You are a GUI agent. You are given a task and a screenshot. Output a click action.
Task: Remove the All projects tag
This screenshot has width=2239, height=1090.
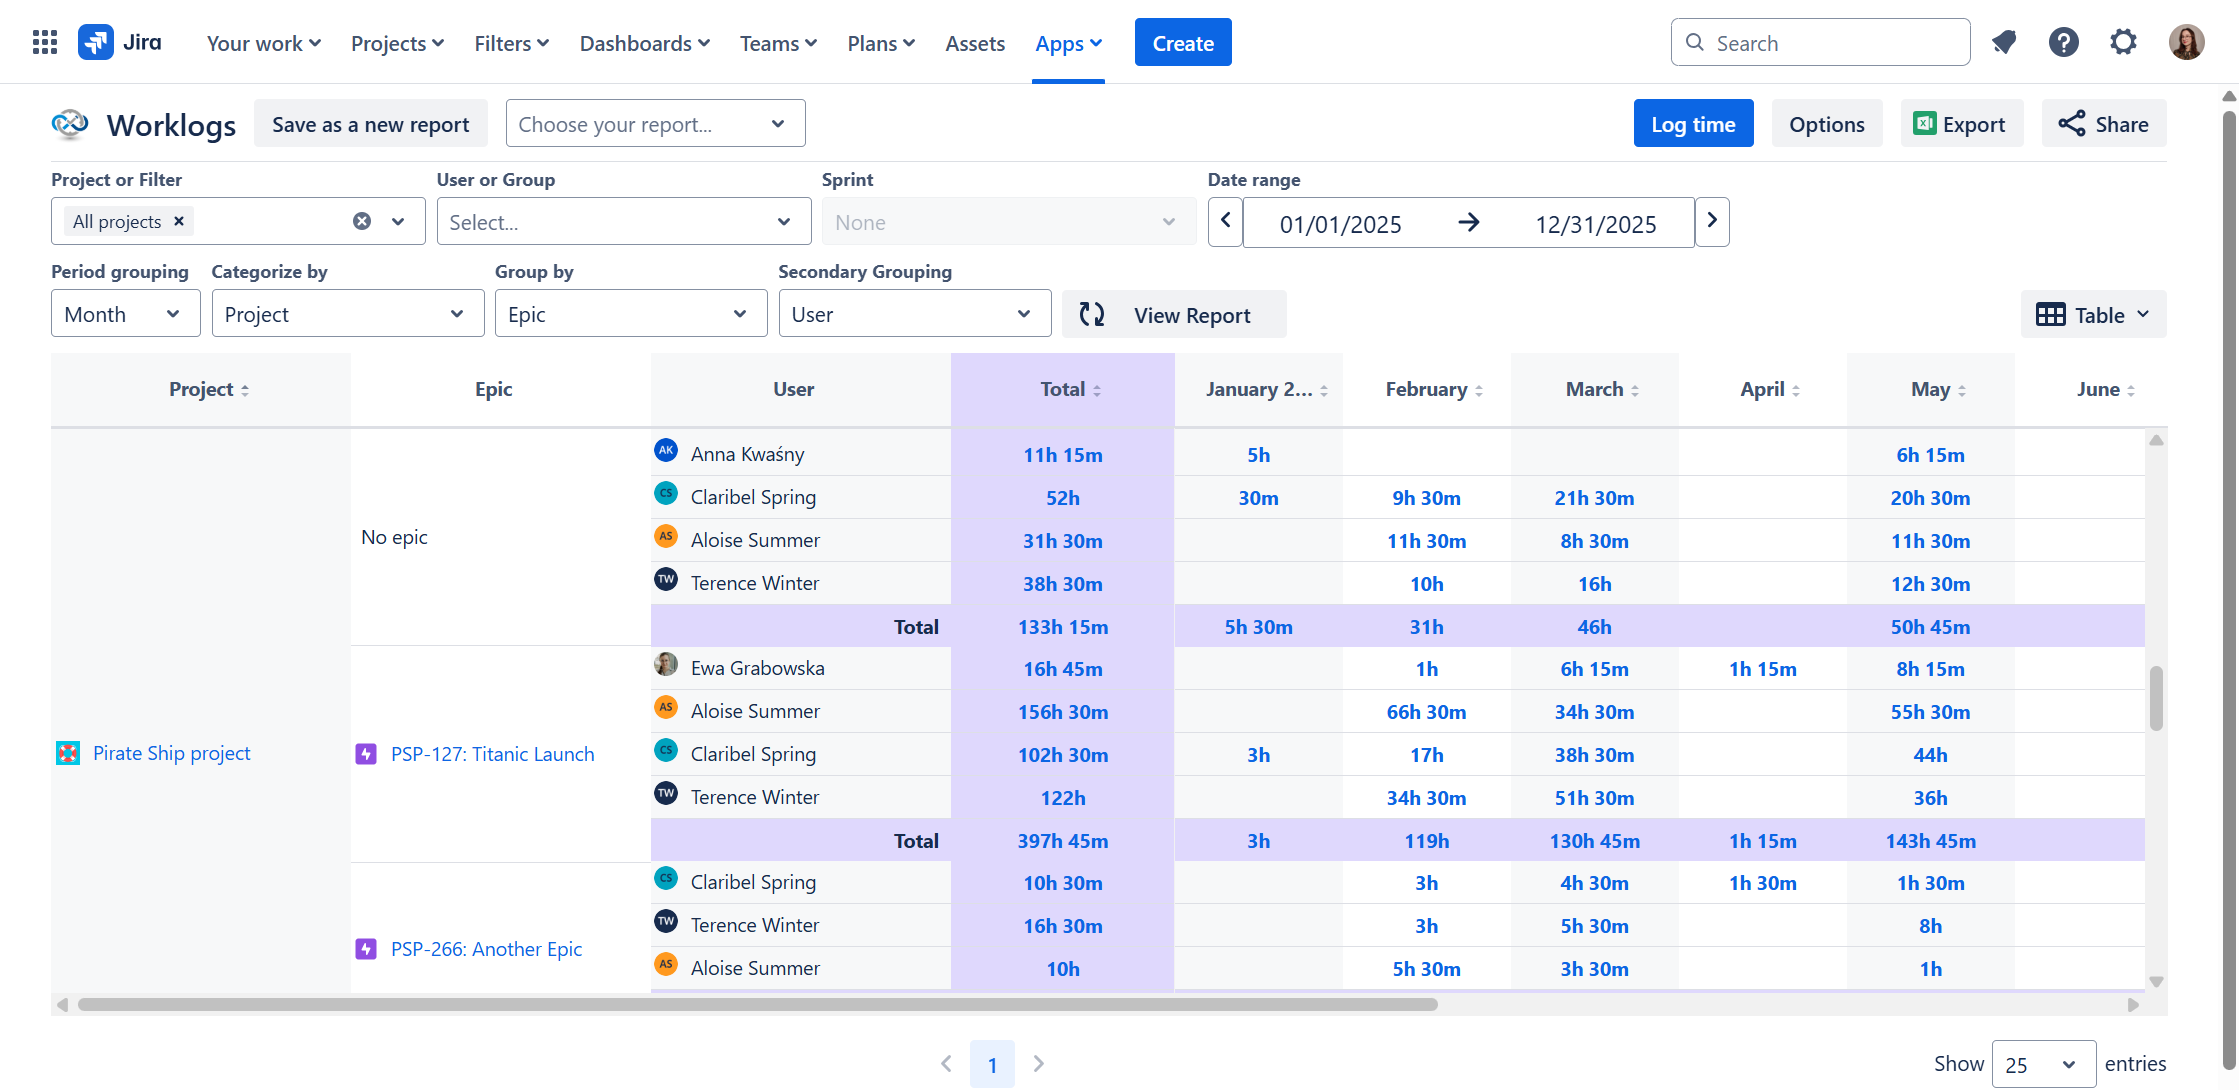[x=179, y=221]
